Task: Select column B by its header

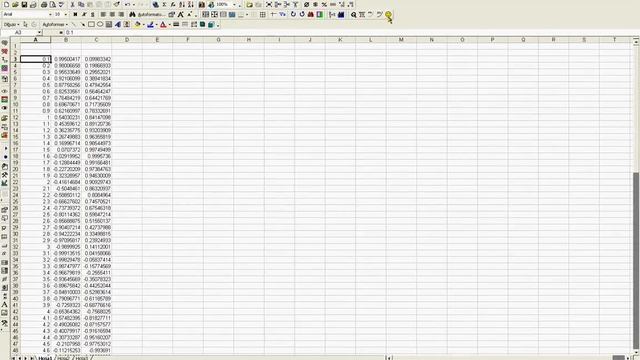Action: (66, 40)
